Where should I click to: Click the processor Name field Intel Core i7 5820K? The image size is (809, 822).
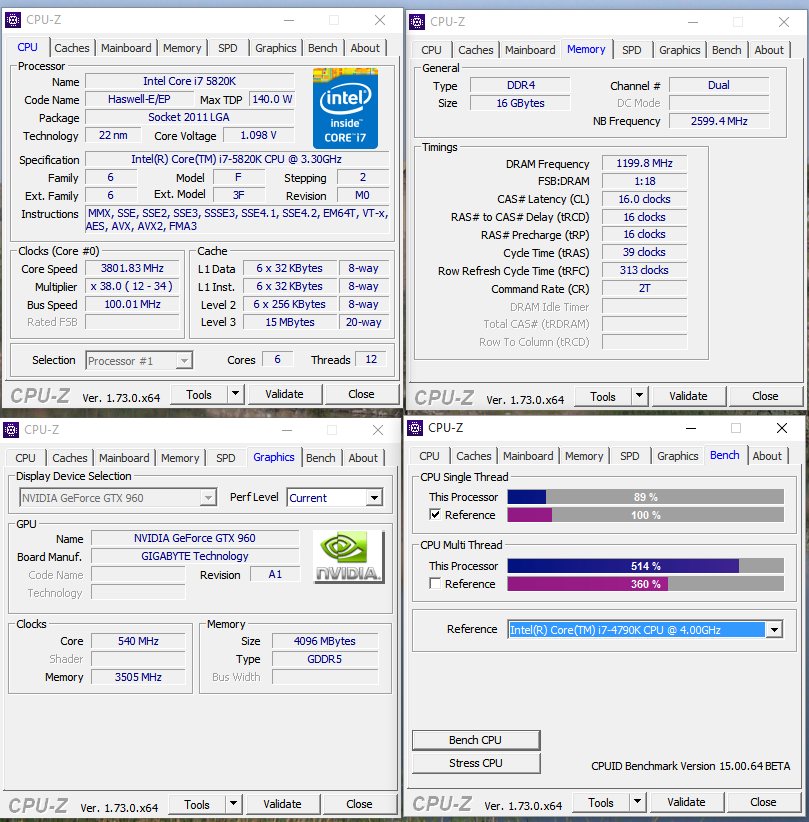tap(190, 81)
